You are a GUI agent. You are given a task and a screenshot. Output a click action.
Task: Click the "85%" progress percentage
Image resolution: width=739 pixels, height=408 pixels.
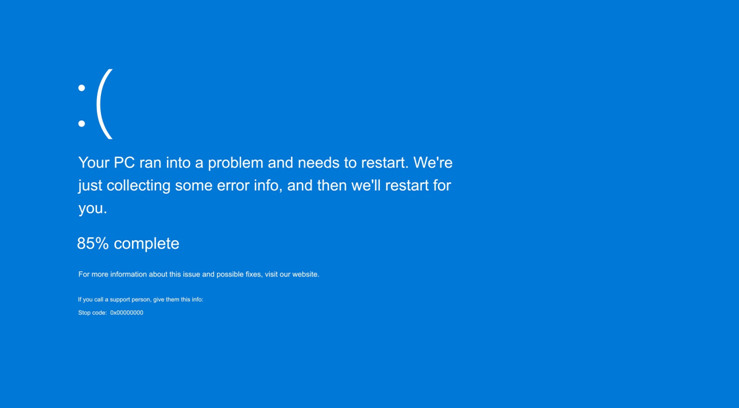click(x=93, y=243)
